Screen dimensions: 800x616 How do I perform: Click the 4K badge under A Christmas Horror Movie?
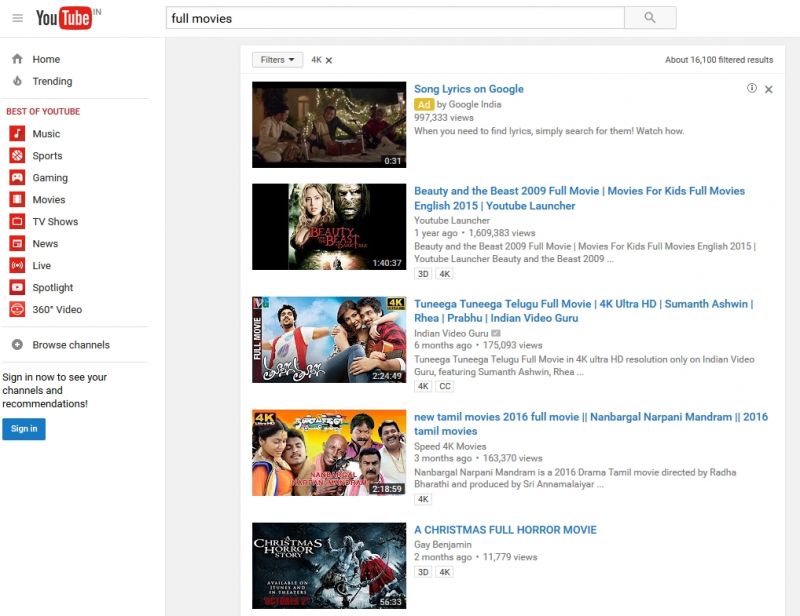coord(445,572)
